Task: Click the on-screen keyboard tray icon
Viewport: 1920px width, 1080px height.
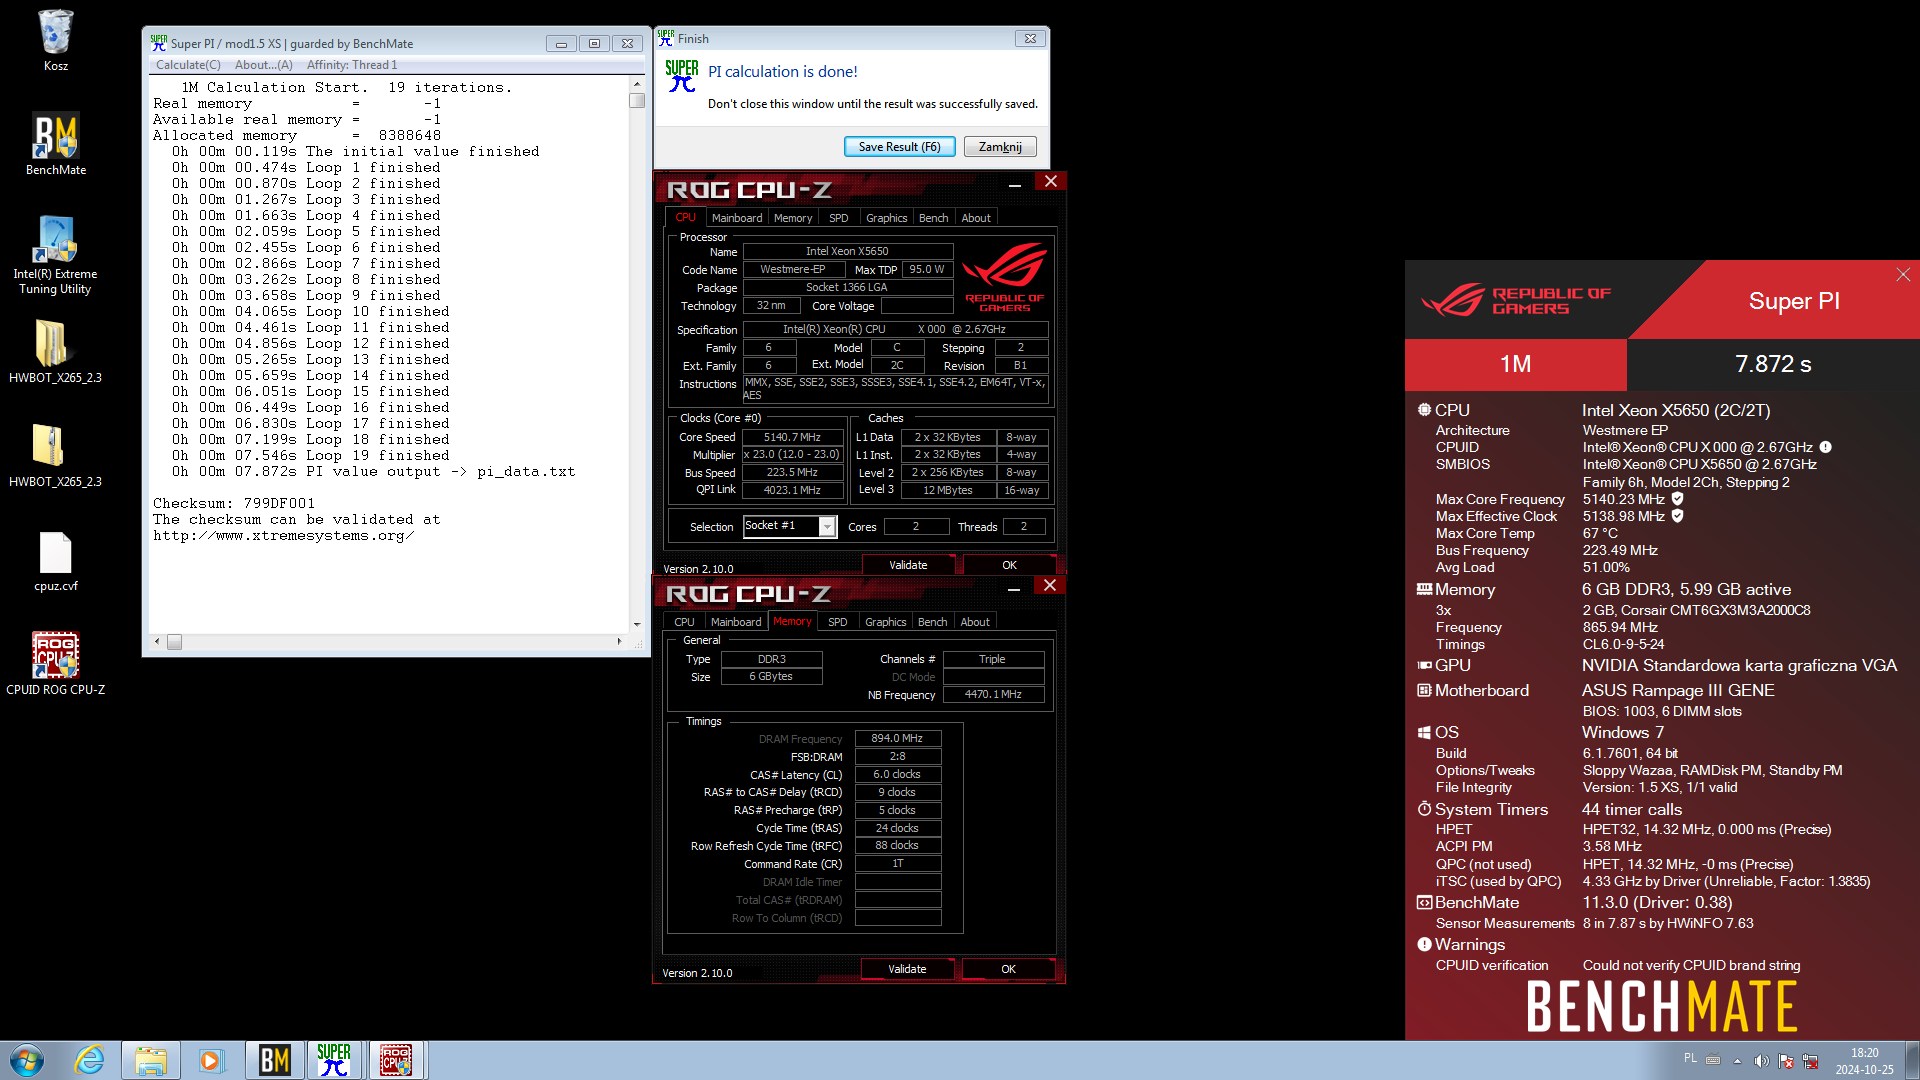Action: [x=1713, y=1060]
